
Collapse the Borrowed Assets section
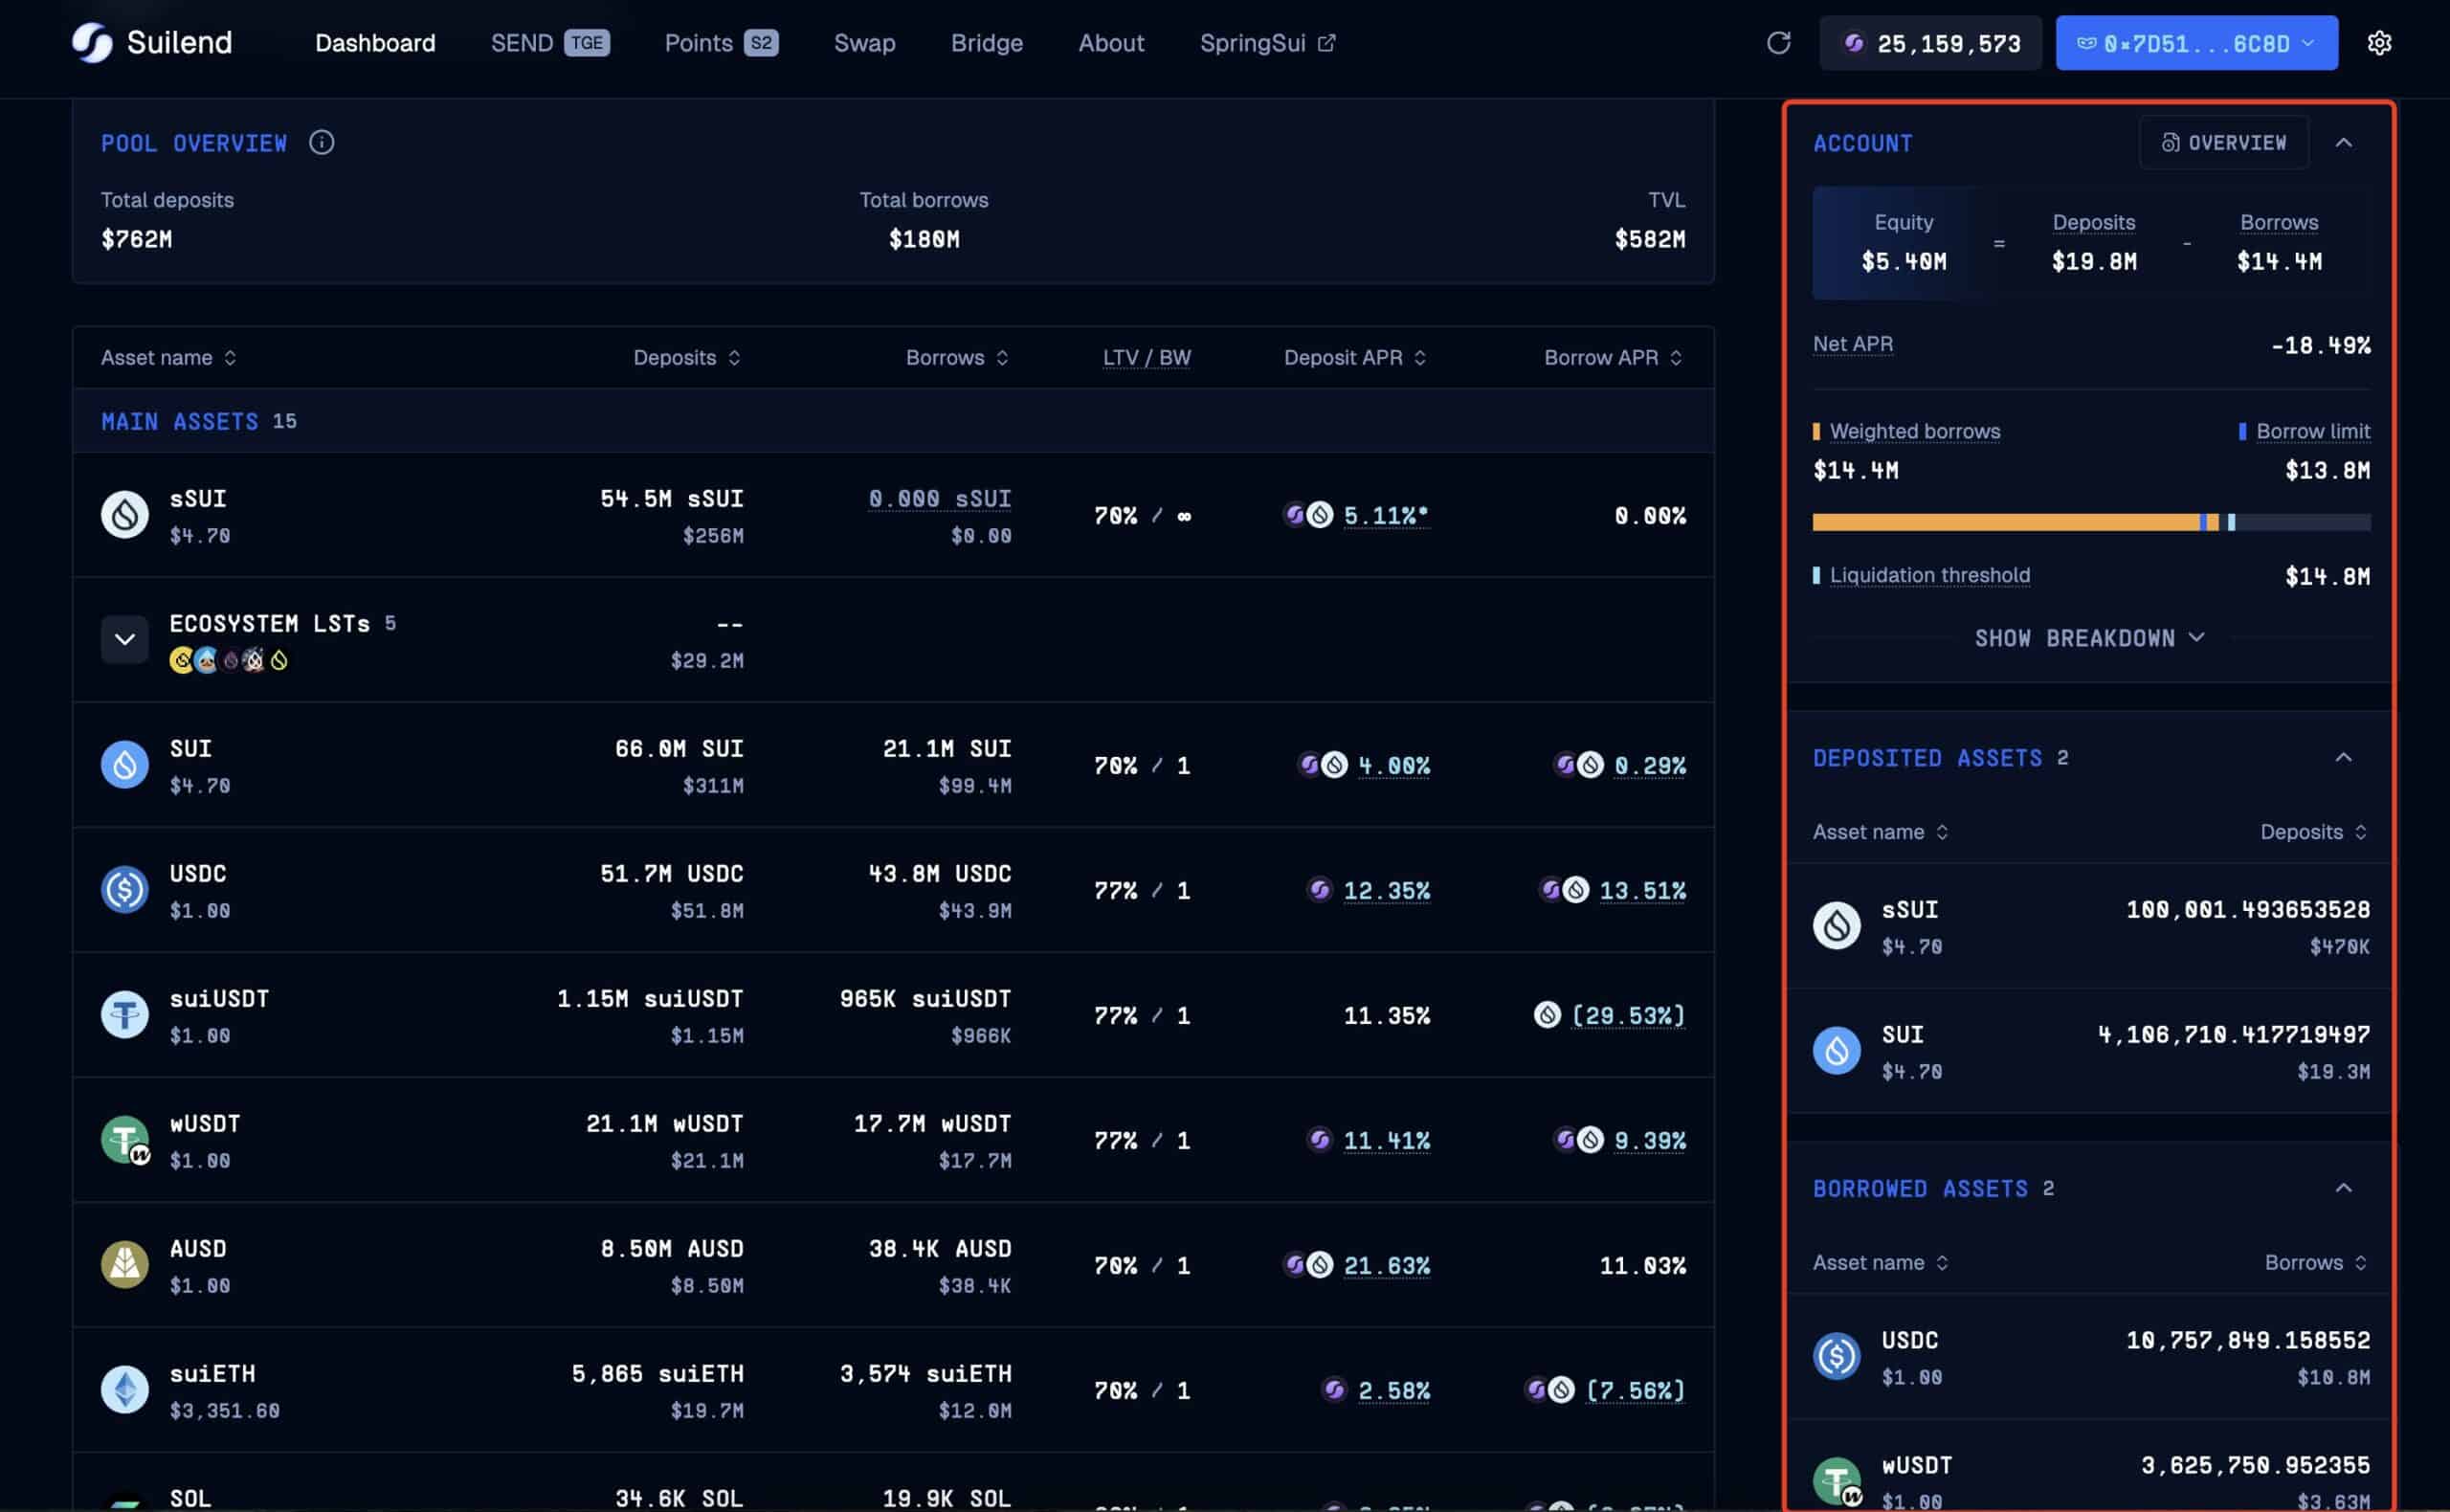pyautogui.click(x=2346, y=1187)
